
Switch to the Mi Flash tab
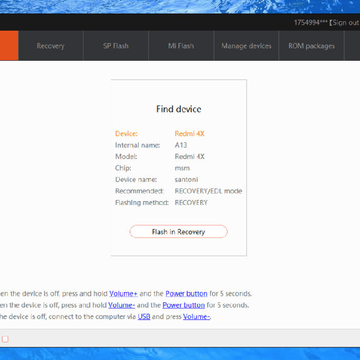click(x=181, y=46)
